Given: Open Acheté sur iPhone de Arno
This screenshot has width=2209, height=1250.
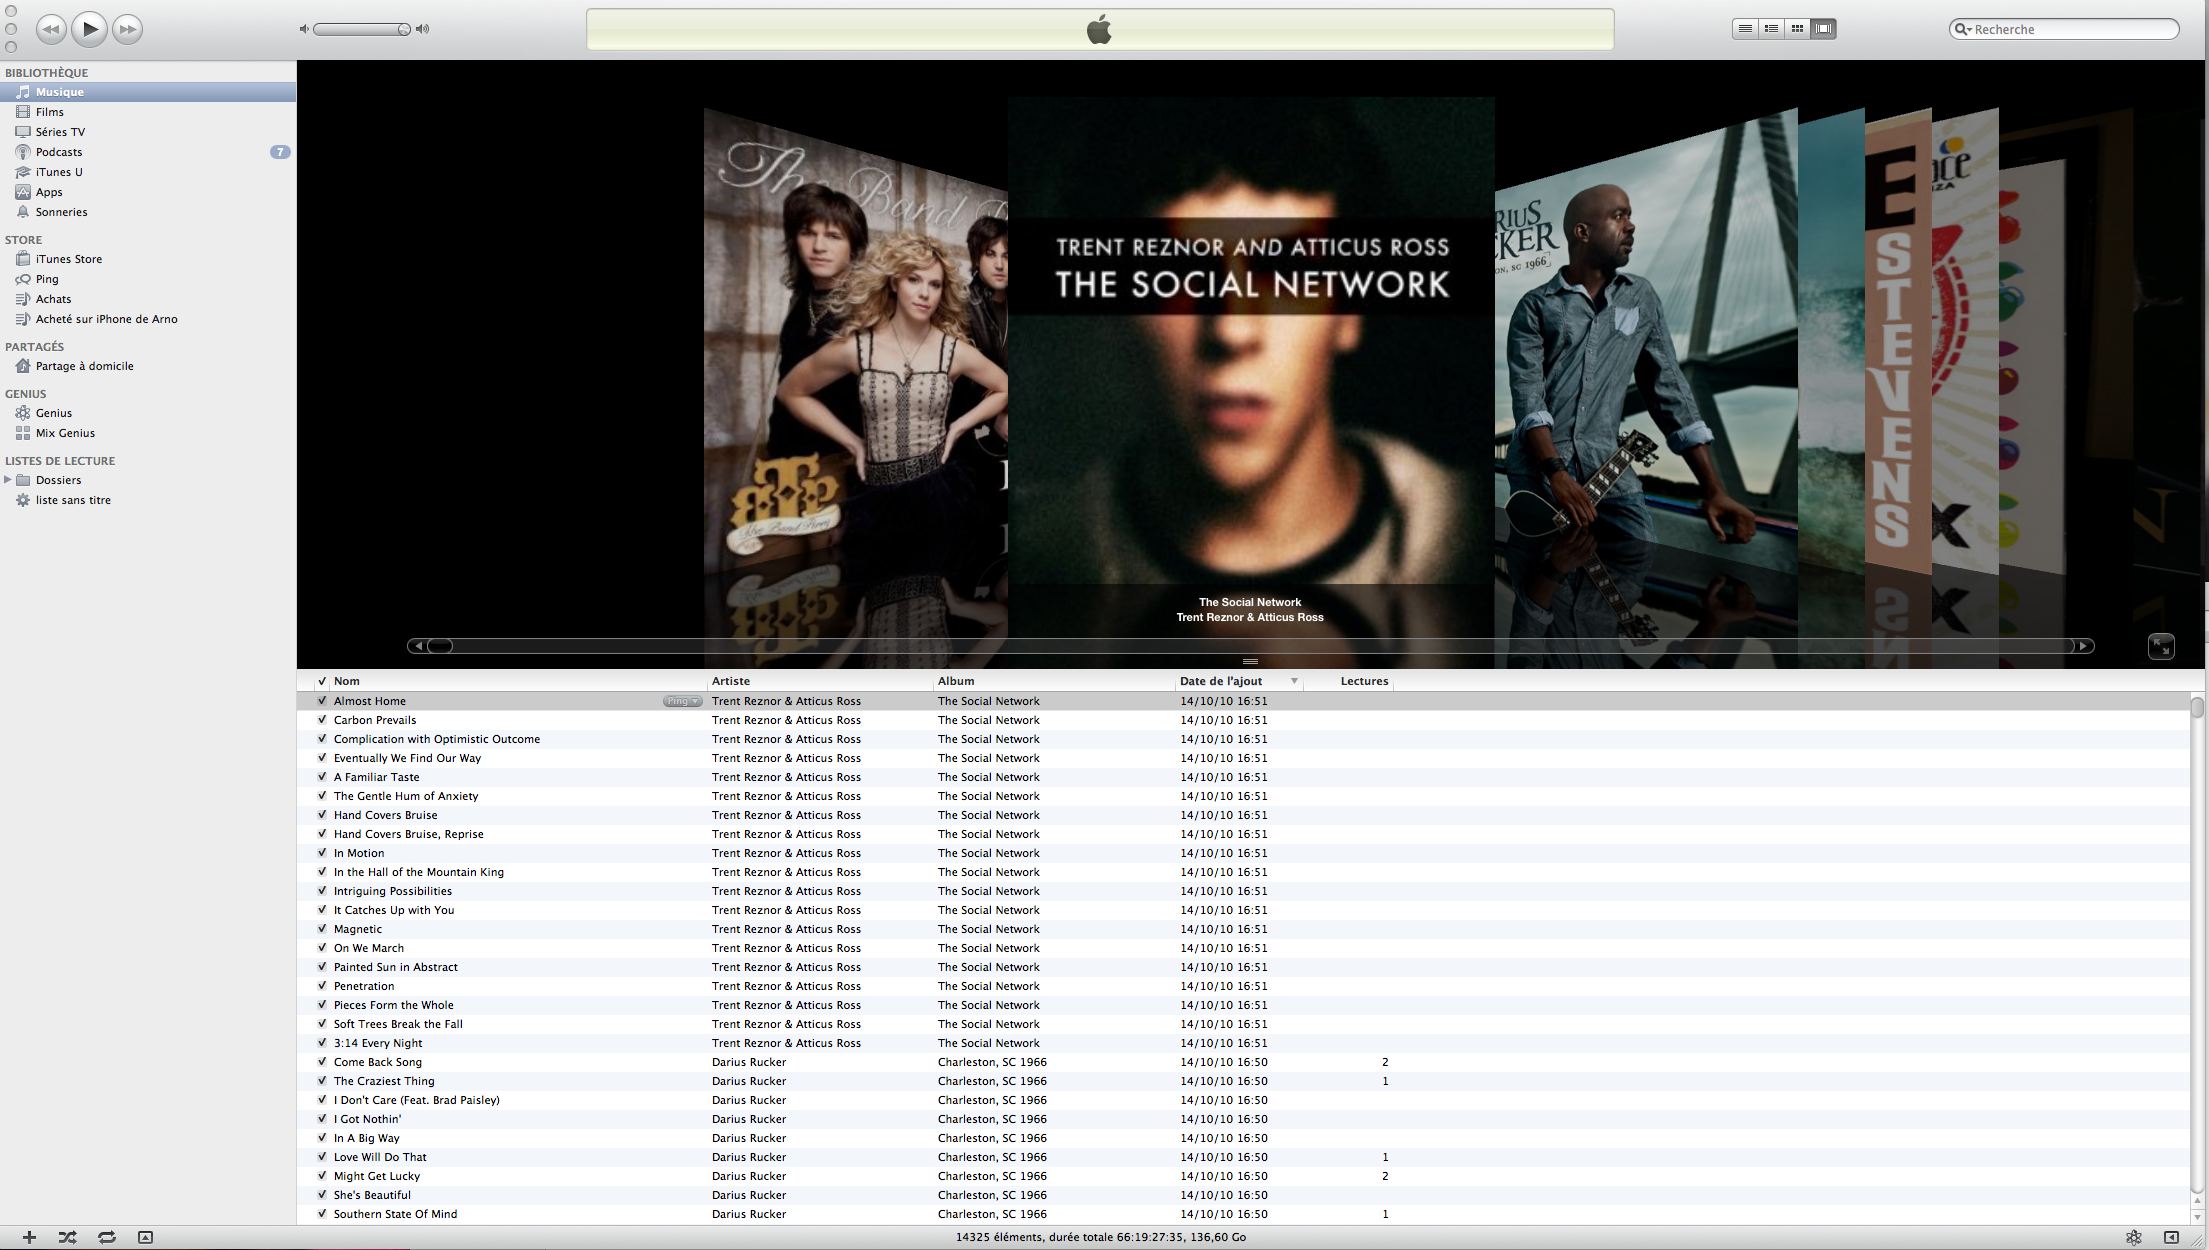Looking at the screenshot, I should pos(148,319).
